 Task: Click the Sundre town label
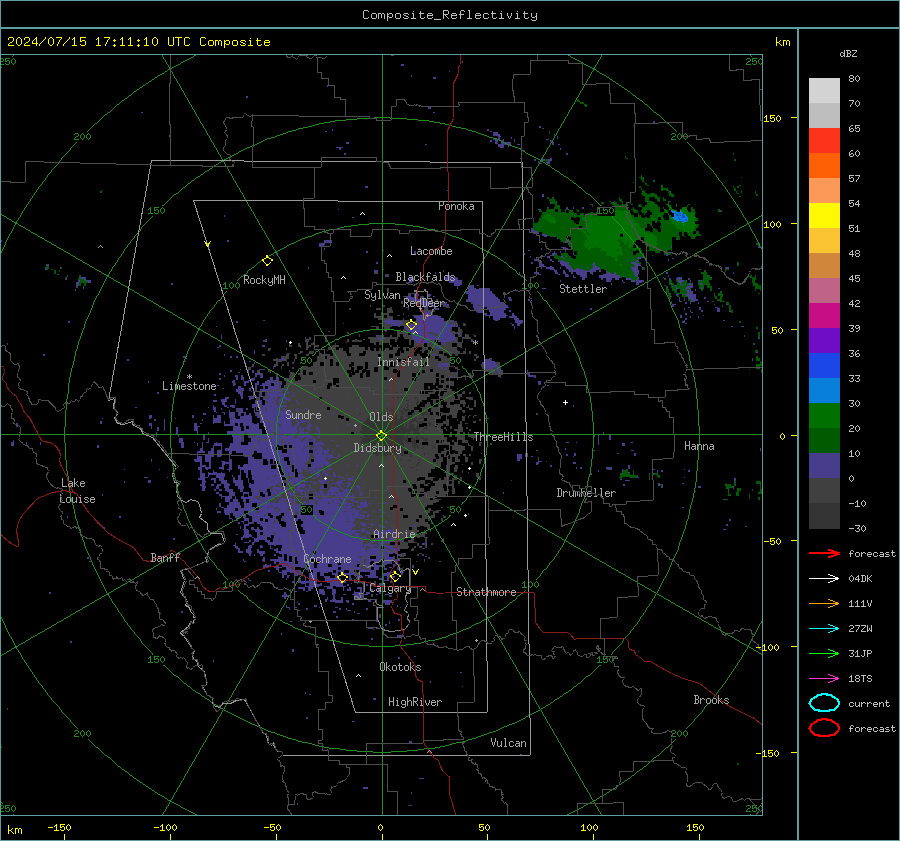[x=303, y=414]
